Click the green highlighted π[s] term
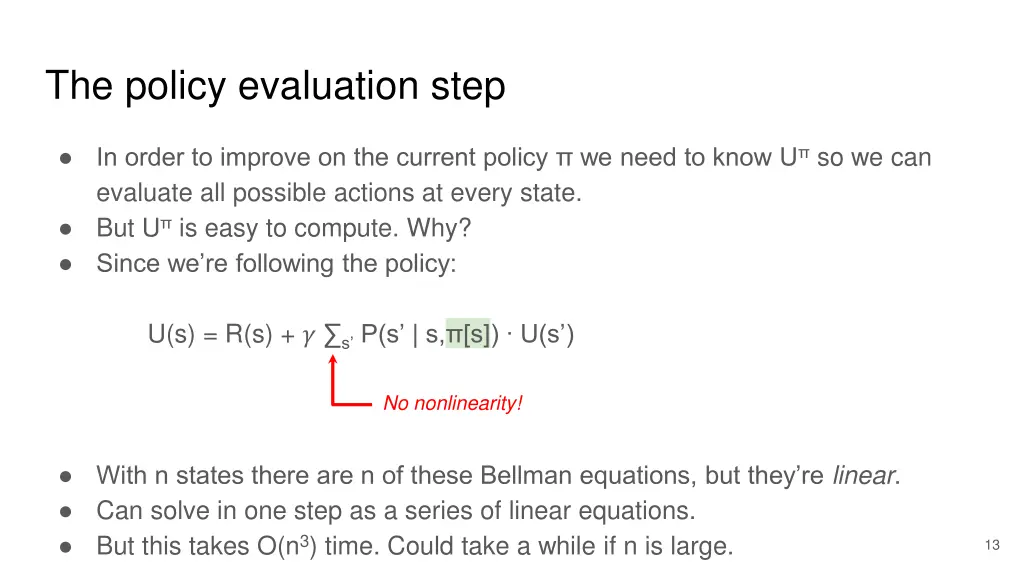1024x576 pixels. click(468, 335)
